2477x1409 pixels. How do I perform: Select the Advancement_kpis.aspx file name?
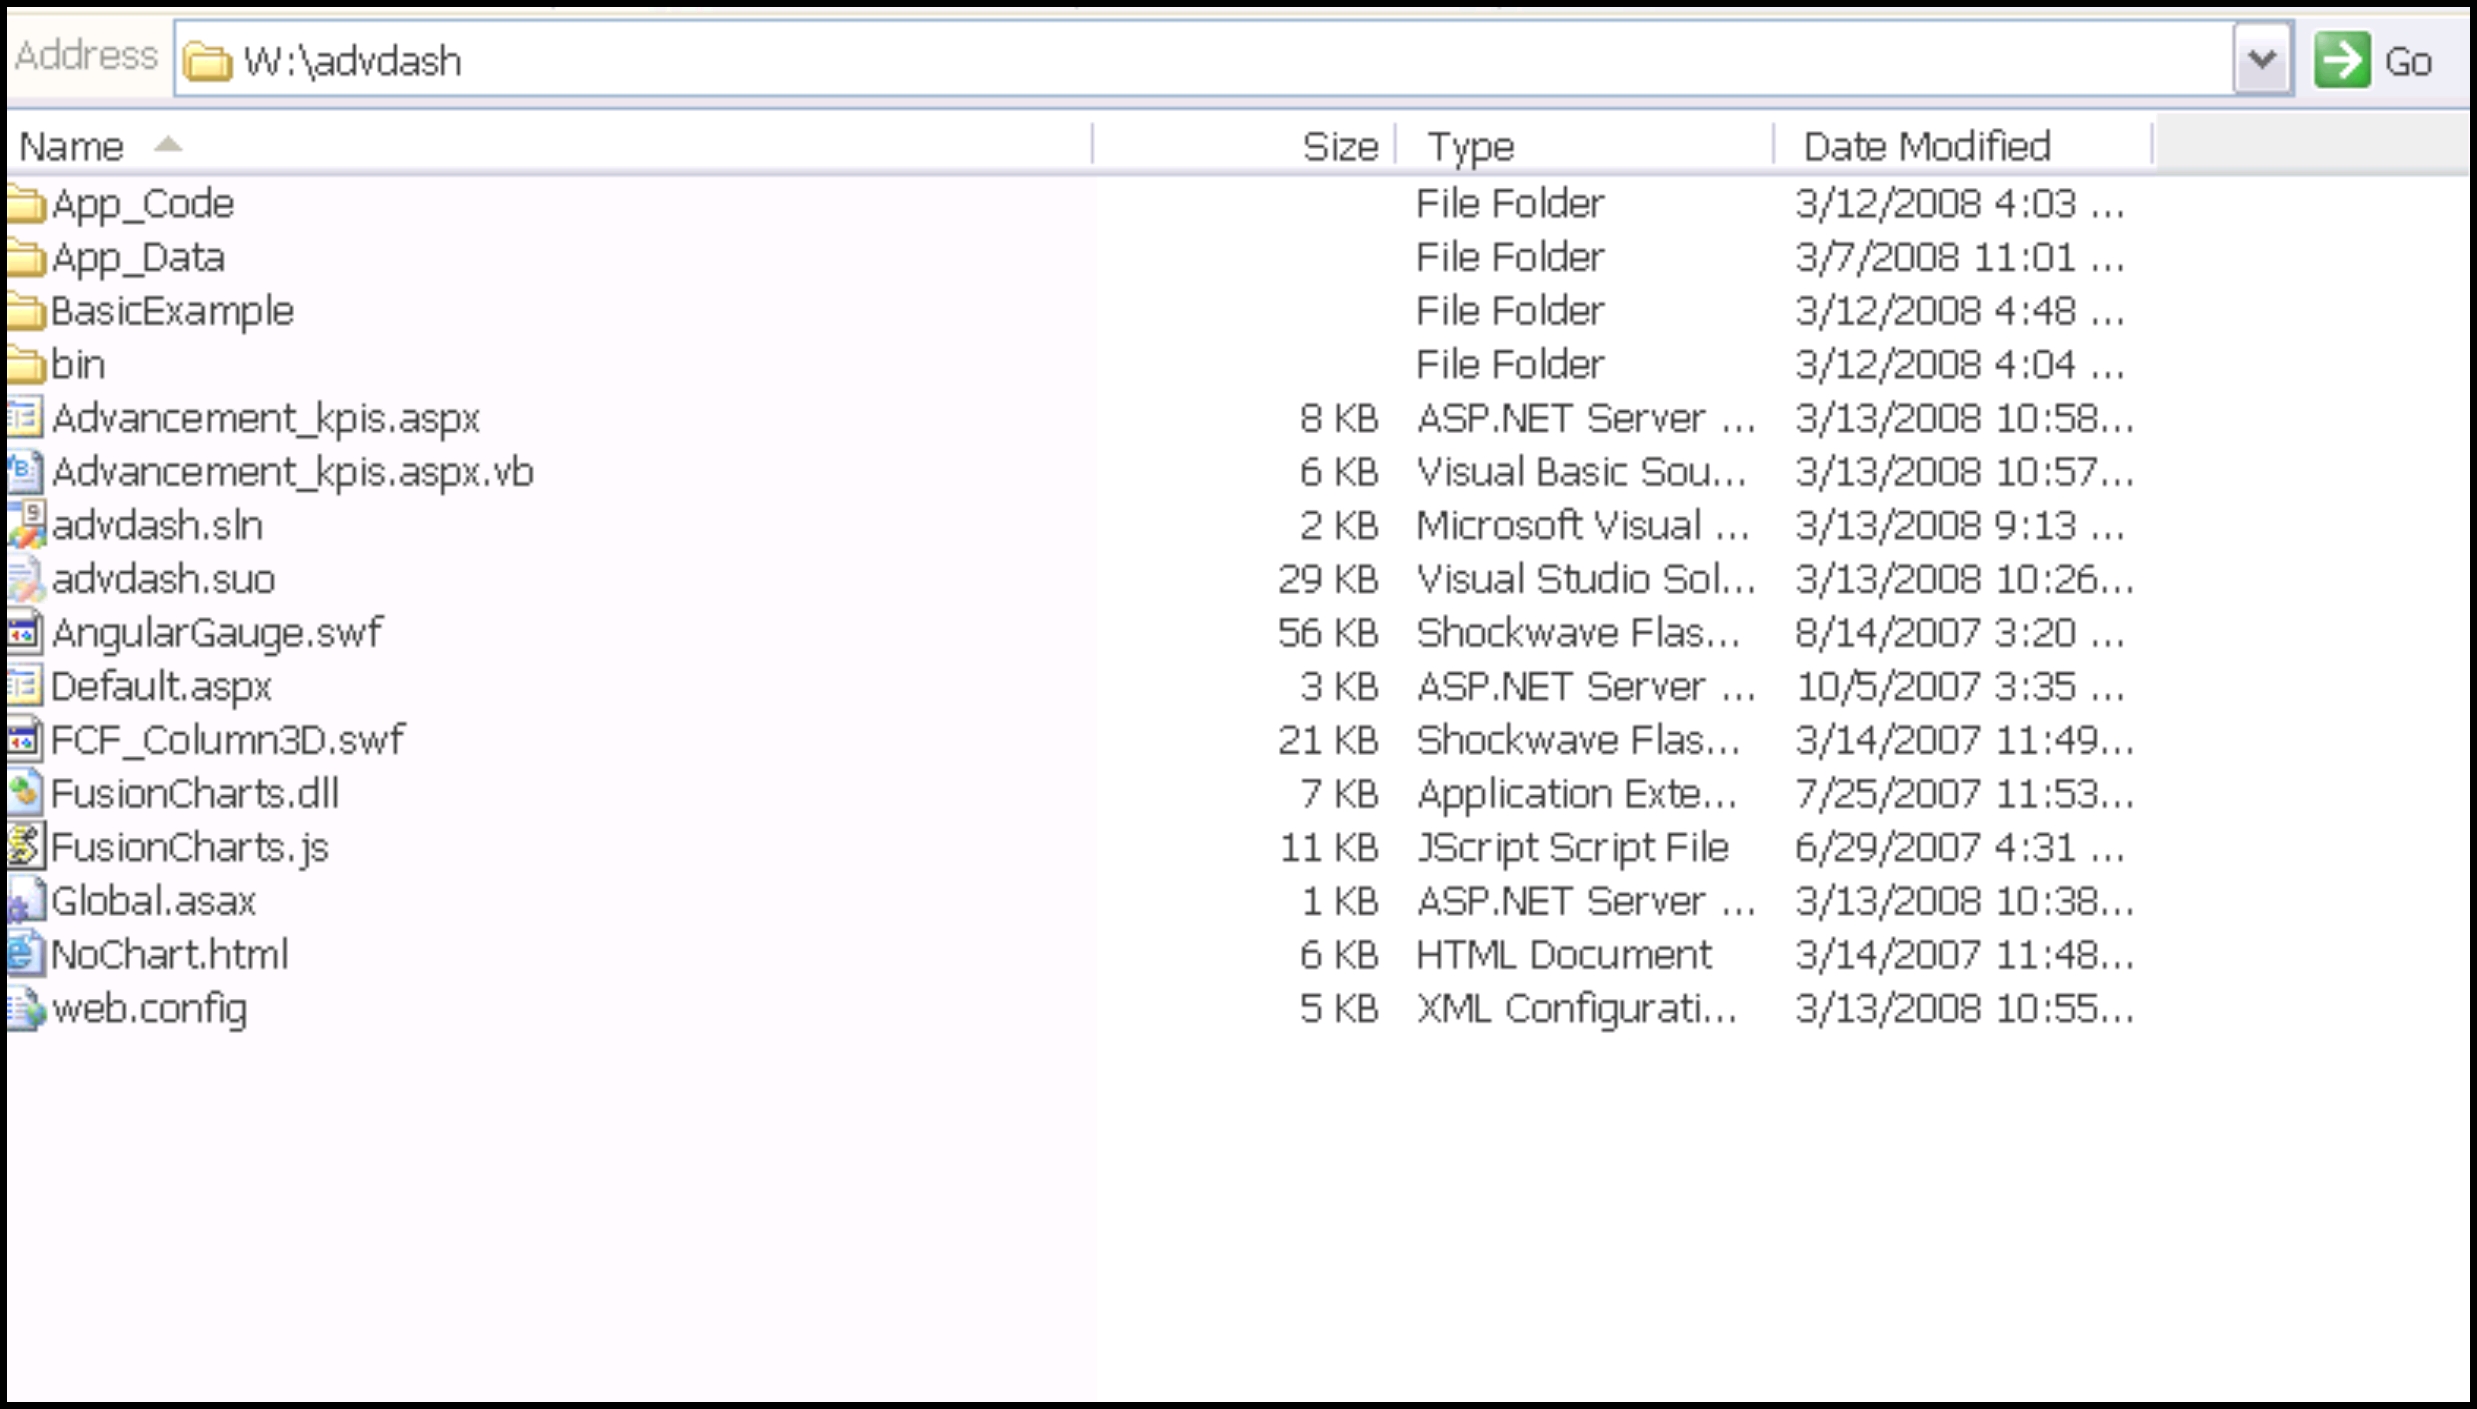pos(266,419)
